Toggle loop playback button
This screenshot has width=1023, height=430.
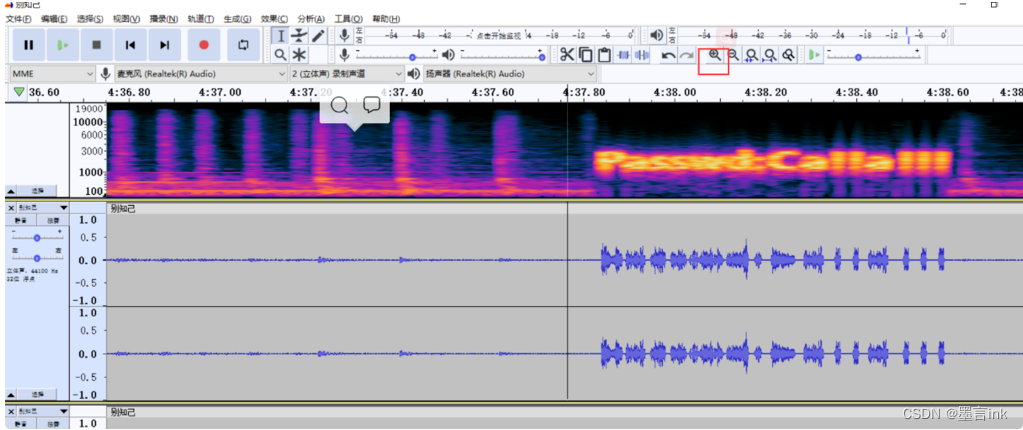243,45
